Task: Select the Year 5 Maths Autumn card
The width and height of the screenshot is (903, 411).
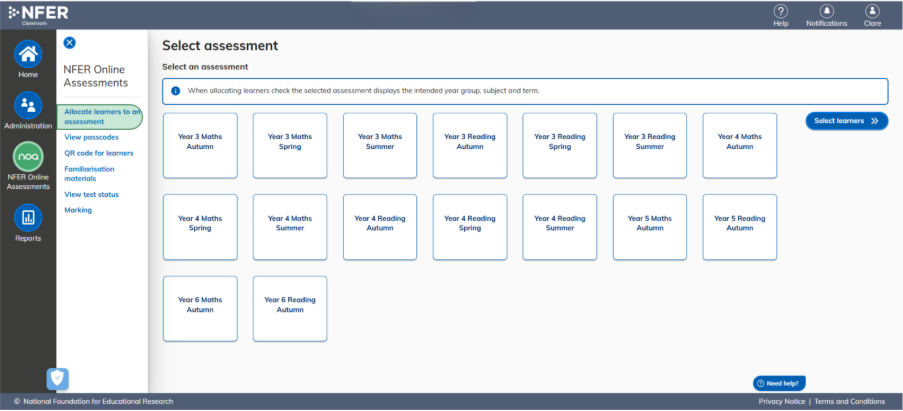Action: click(x=650, y=227)
